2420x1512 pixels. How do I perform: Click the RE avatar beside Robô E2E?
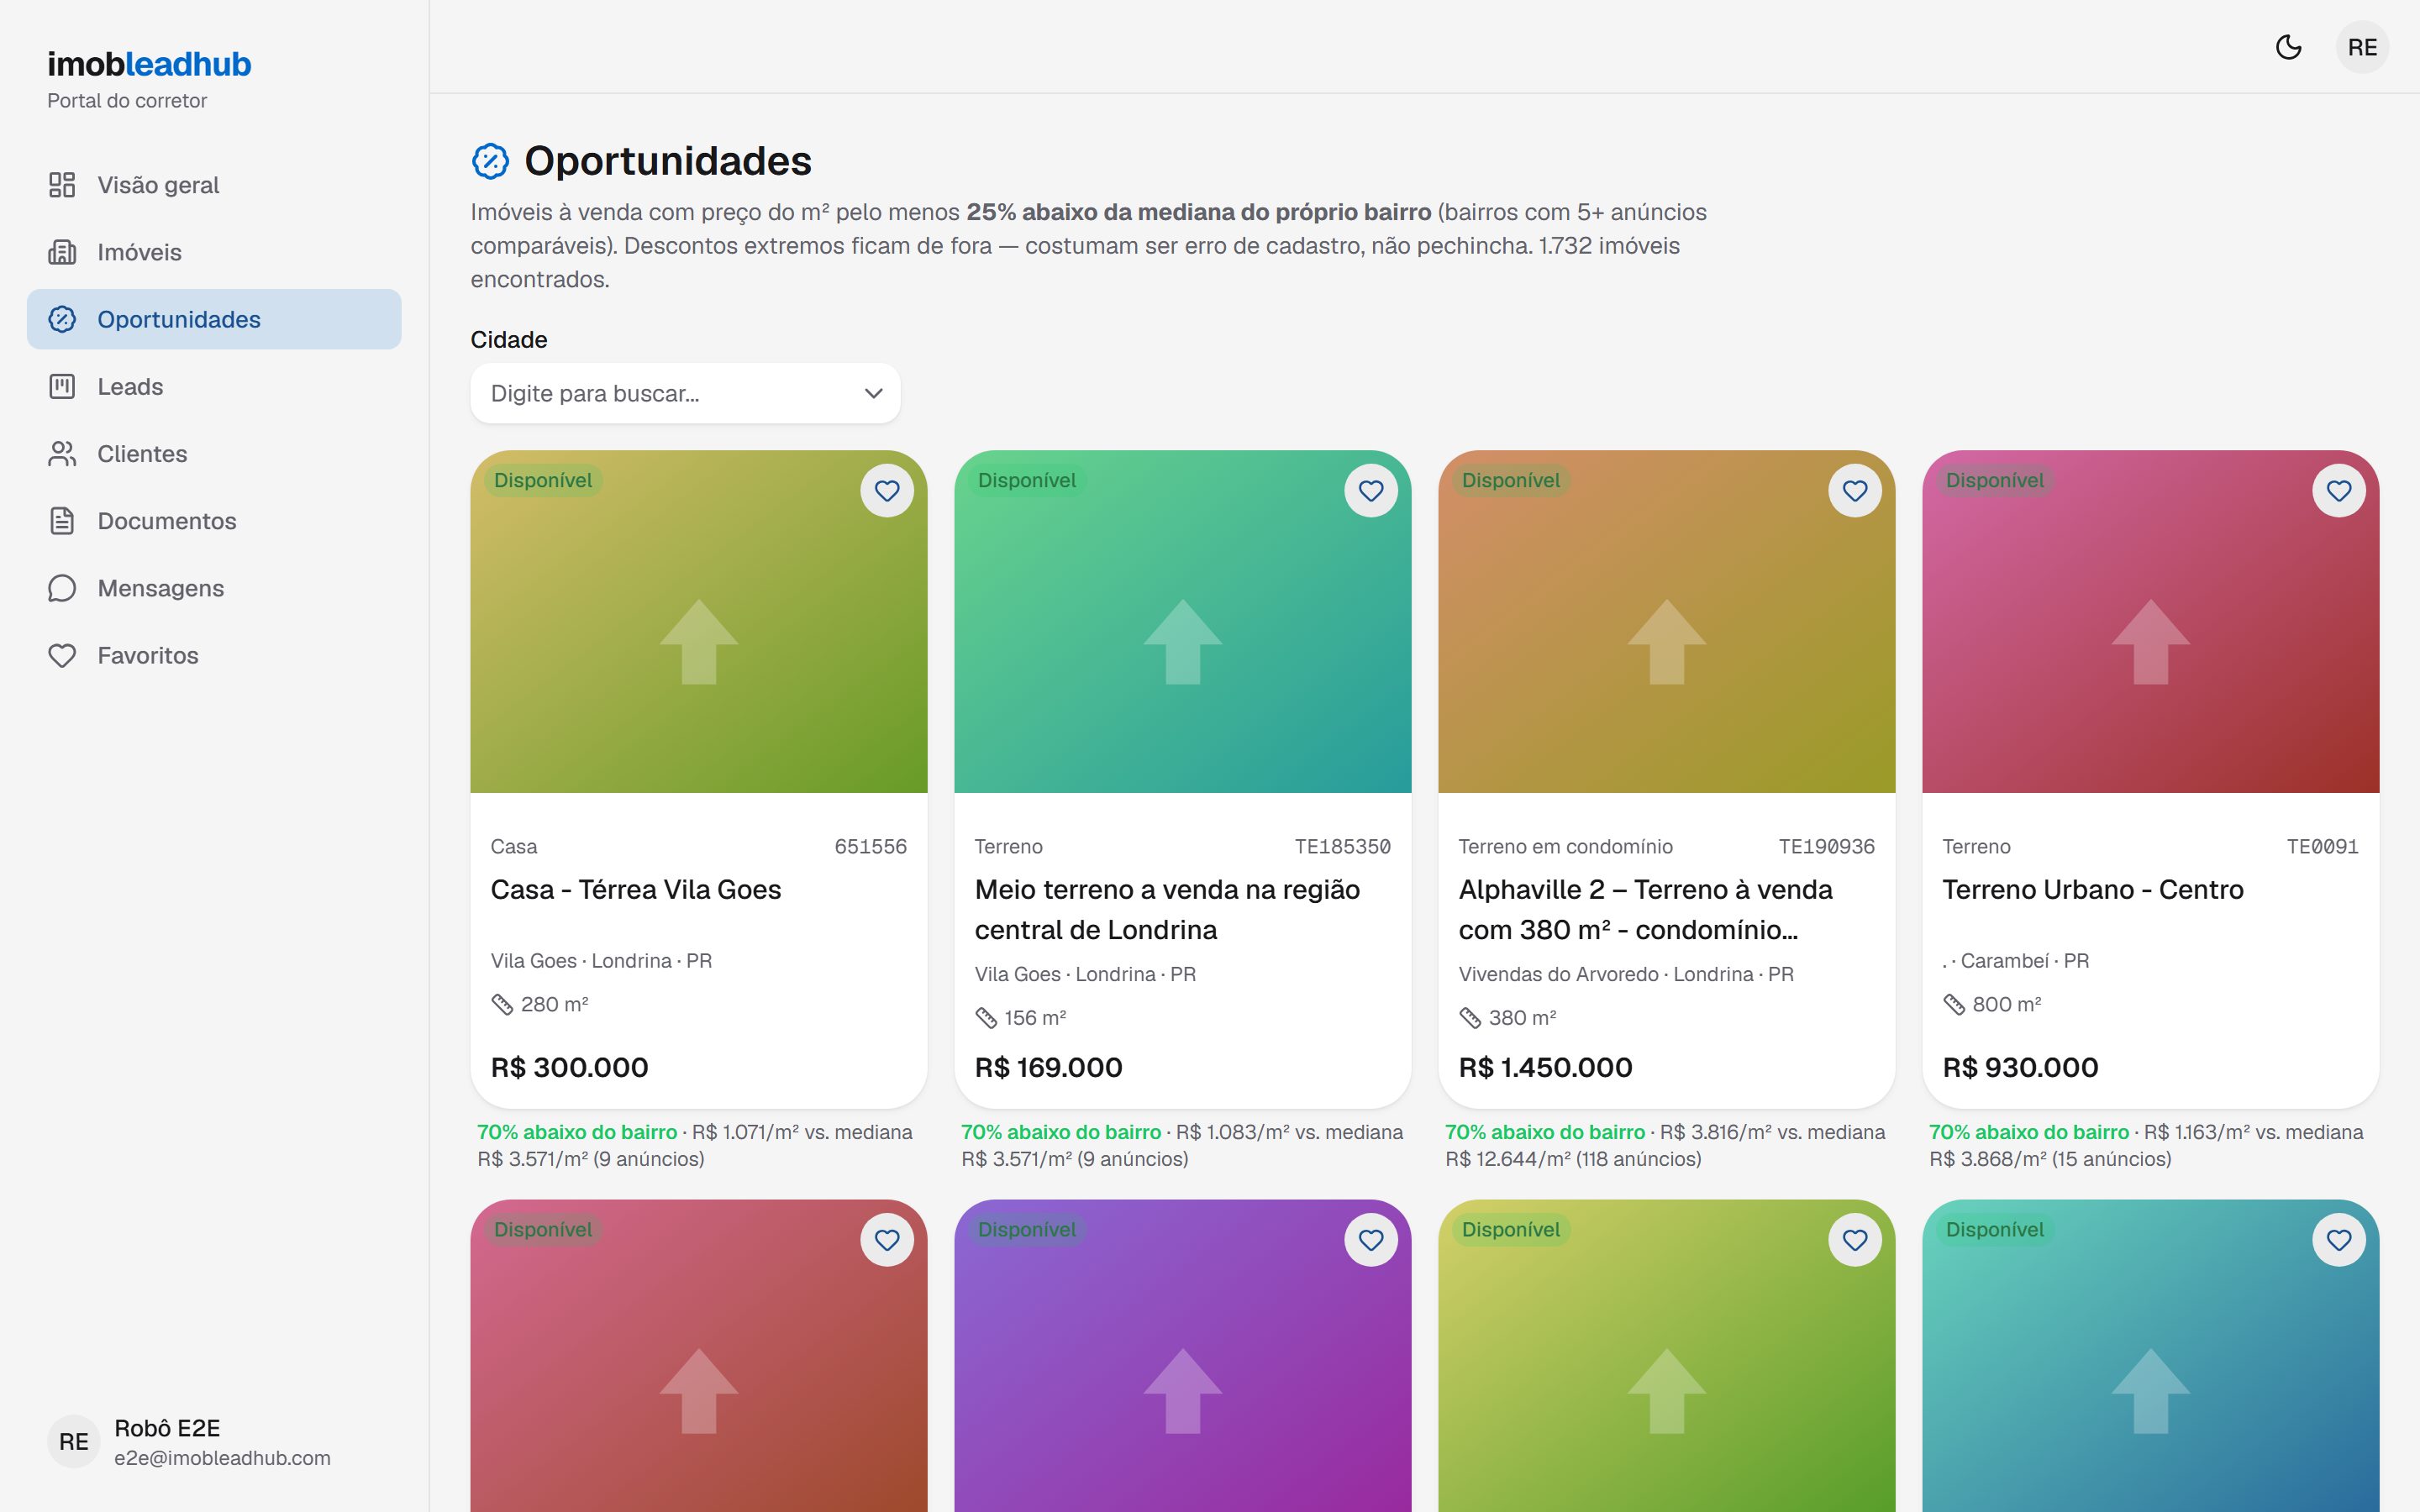74,1442
